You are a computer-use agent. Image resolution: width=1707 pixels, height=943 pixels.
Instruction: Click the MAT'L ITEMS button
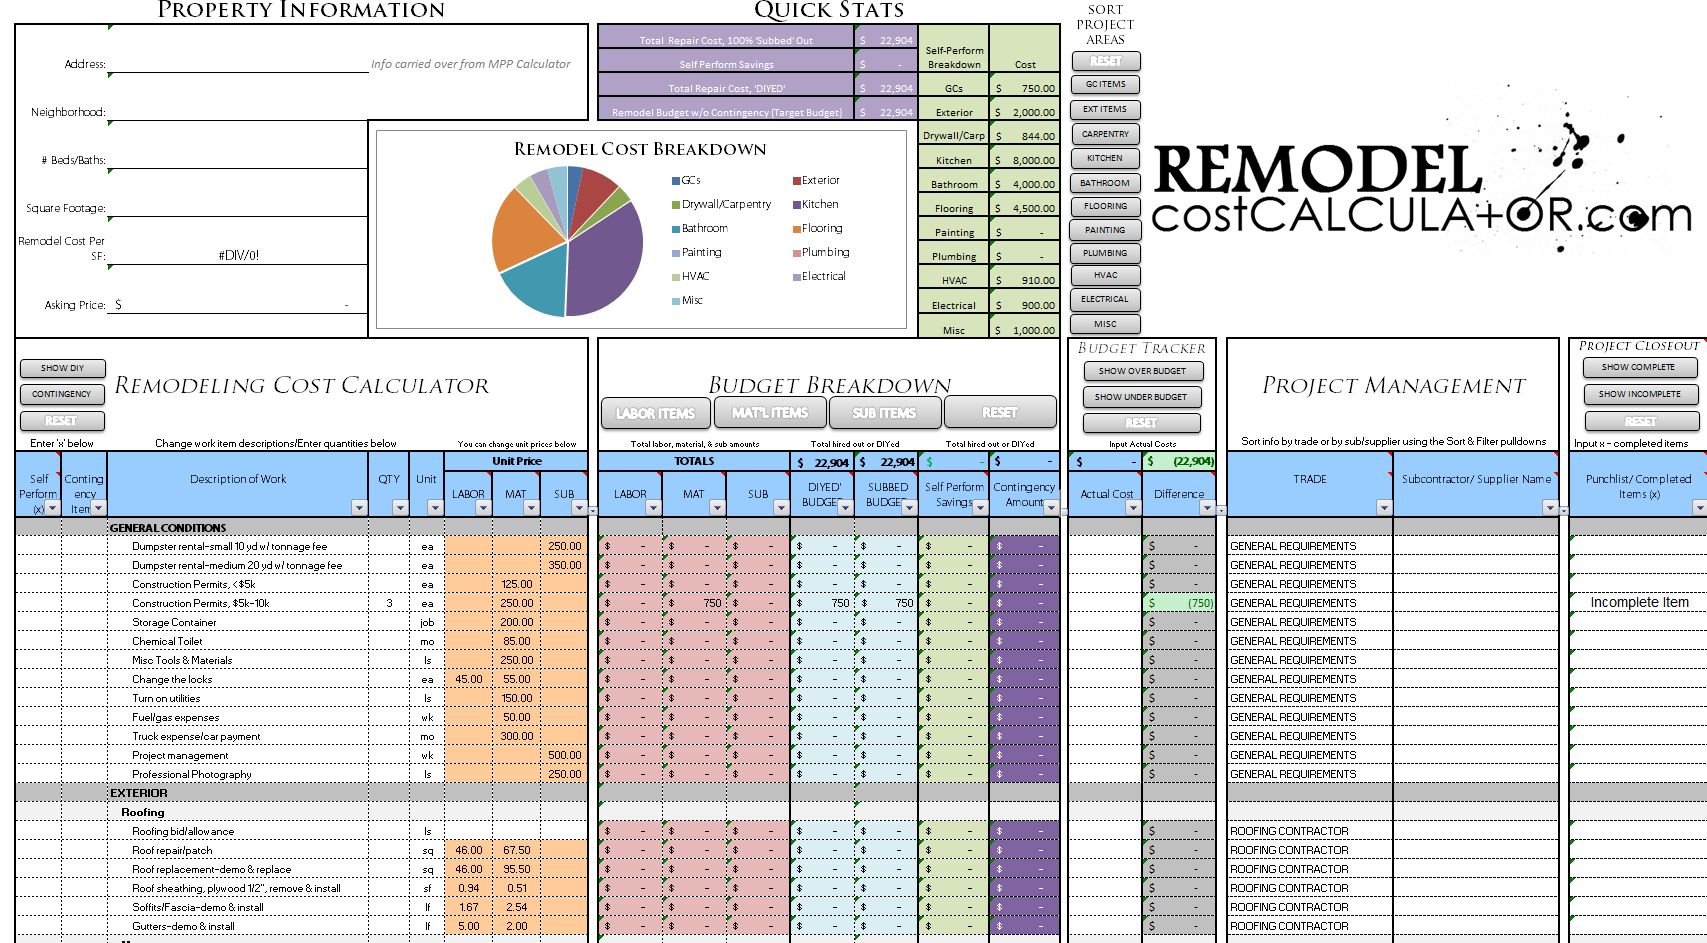(x=770, y=413)
